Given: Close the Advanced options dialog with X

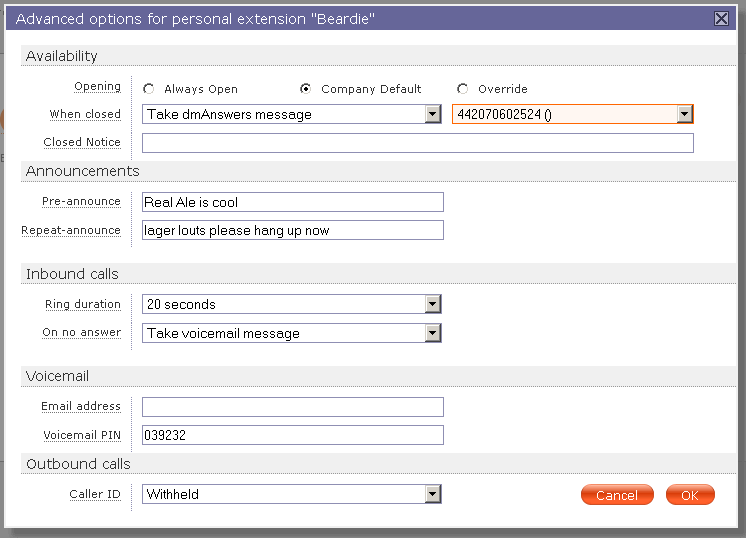Looking at the screenshot, I should pyautogui.click(x=721, y=19).
